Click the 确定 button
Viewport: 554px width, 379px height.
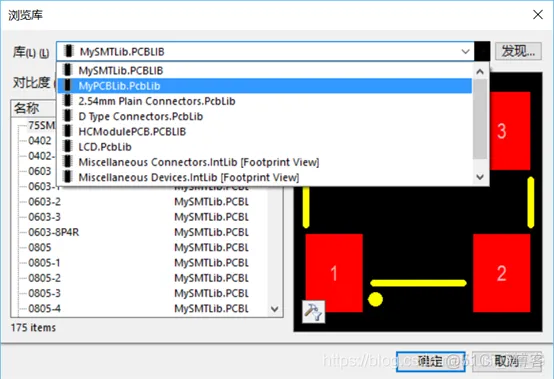tap(430, 361)
